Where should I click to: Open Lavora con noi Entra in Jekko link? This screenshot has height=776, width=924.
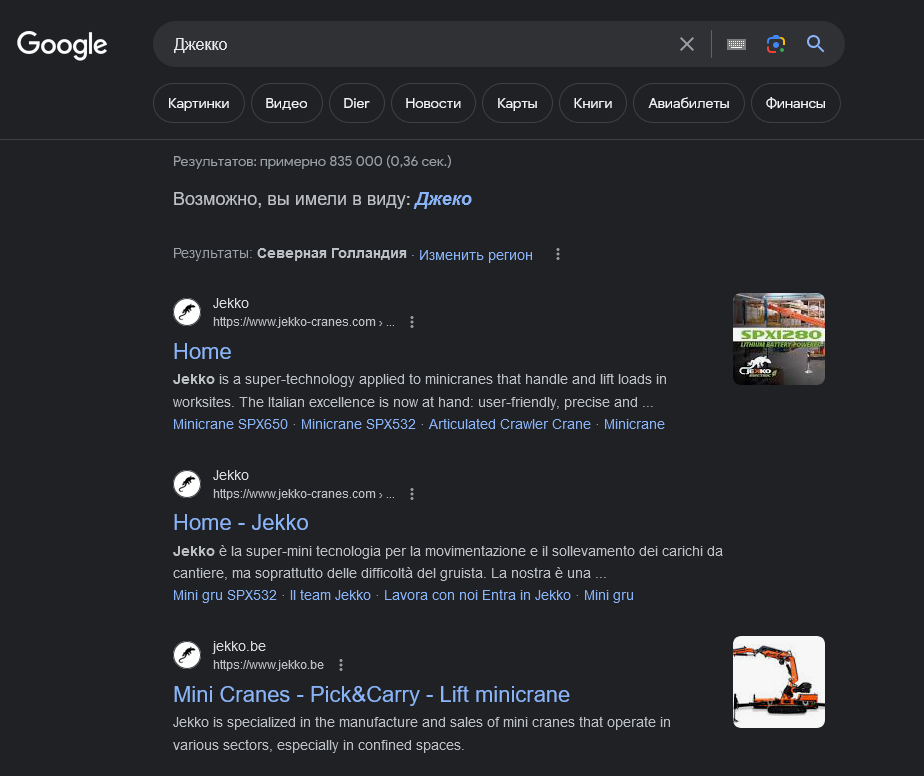(x=477, y=595)
